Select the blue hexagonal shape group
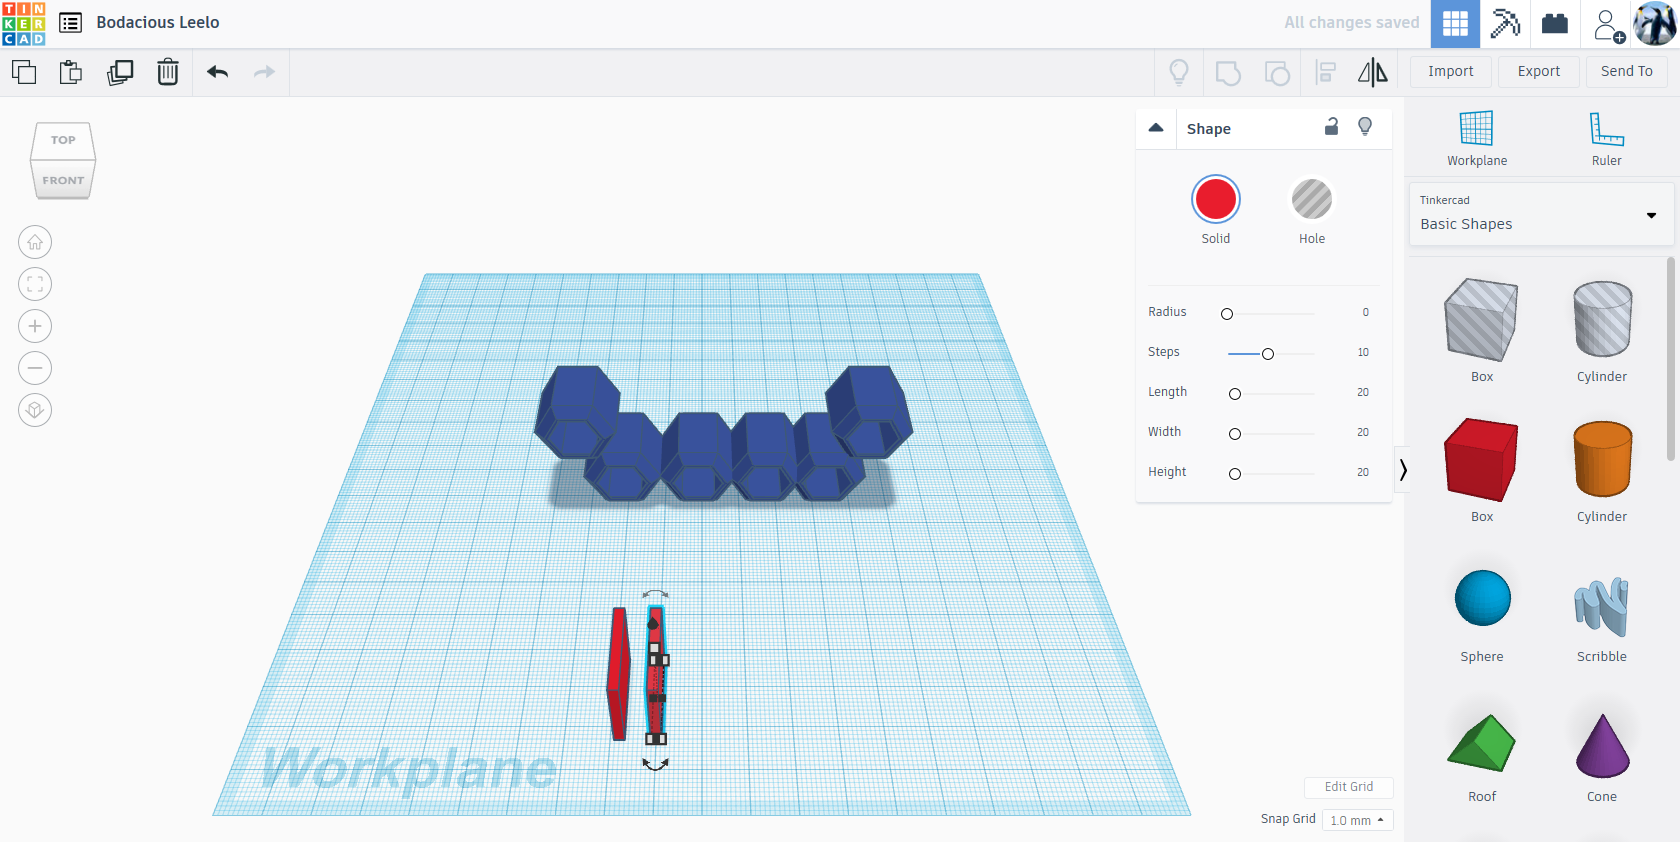Viewport: 1680px width, 842px height. (x=722, y=433)
